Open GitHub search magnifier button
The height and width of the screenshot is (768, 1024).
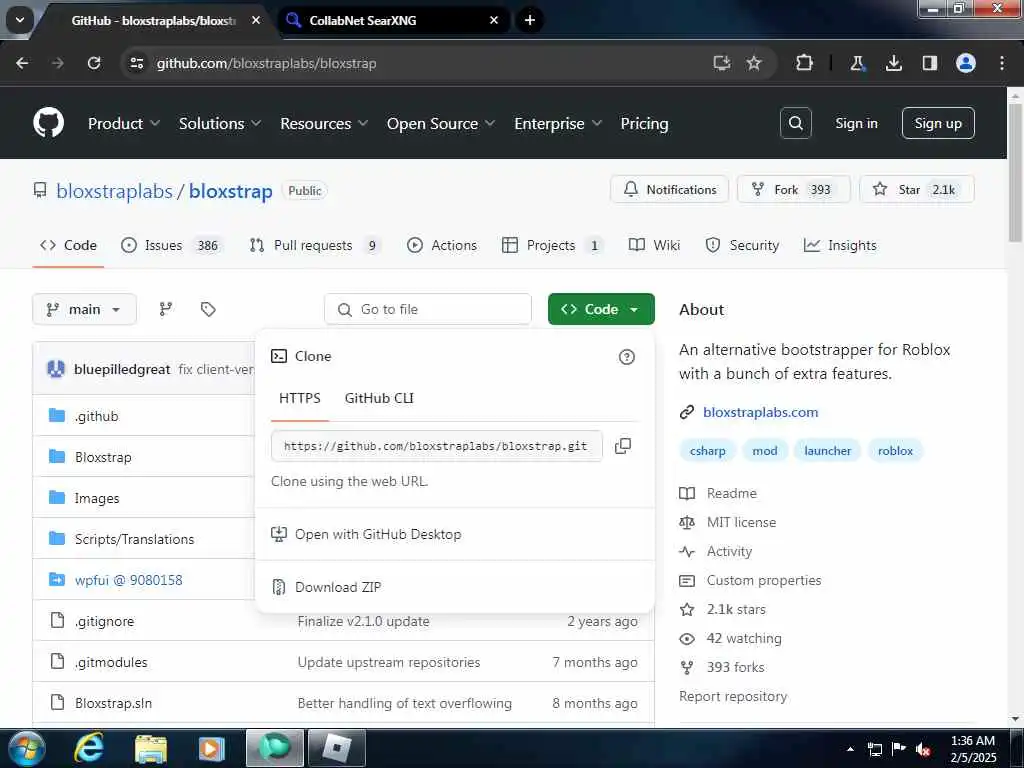[x=795, y=123]
